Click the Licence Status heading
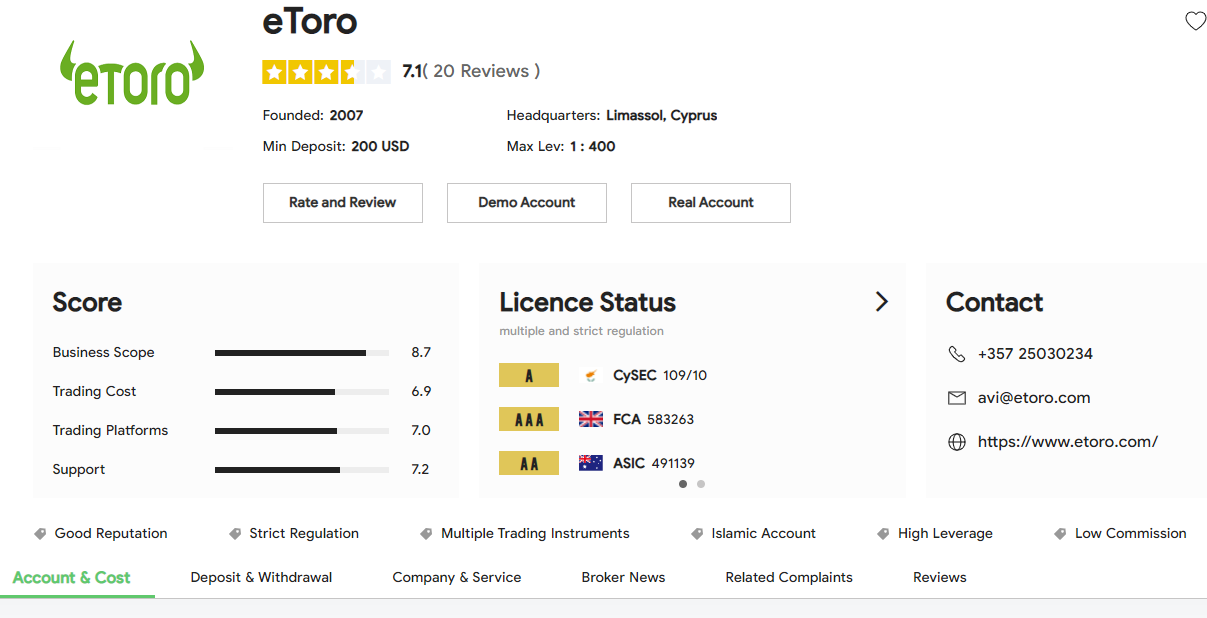This screenshot has width=1207, height=618. coord(588,302)
